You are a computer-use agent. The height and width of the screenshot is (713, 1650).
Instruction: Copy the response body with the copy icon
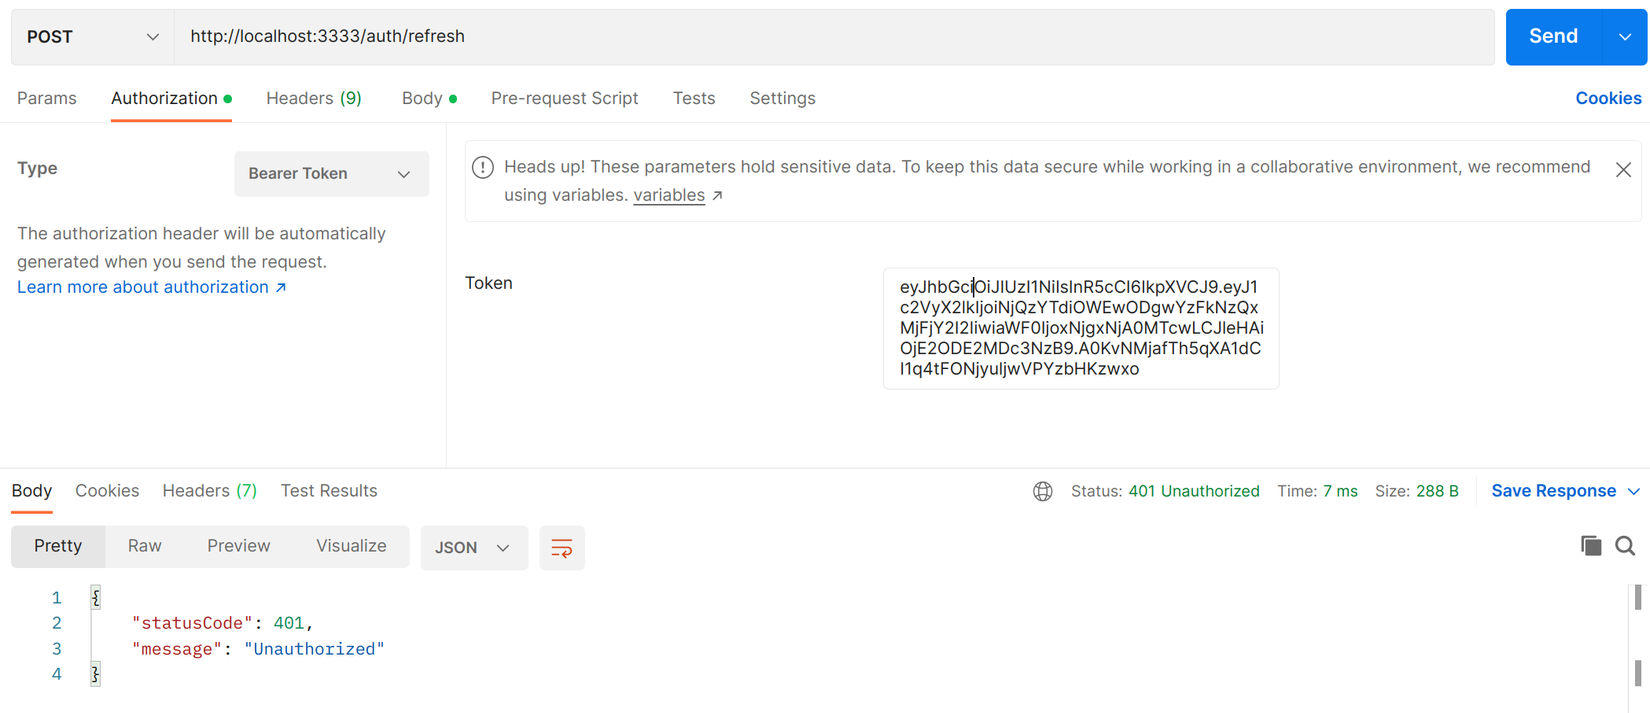pyautogui.click(x=1590, y=546)
